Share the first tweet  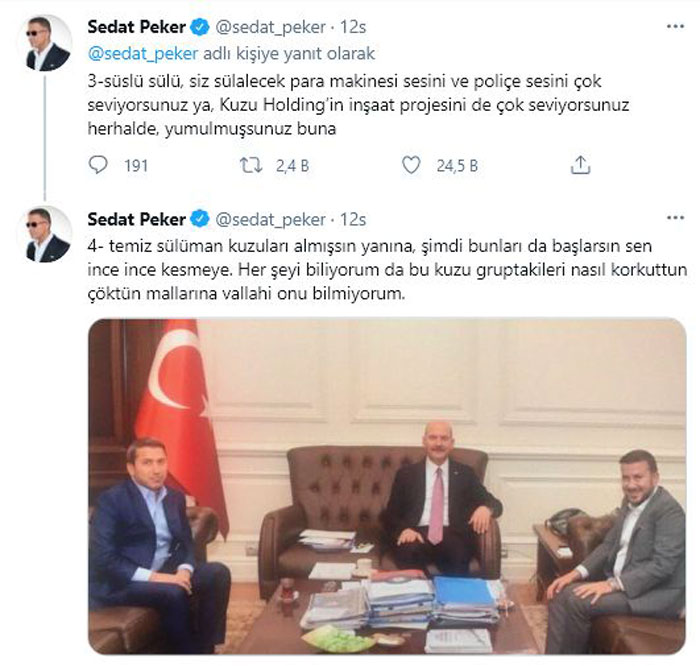[580, 165]
